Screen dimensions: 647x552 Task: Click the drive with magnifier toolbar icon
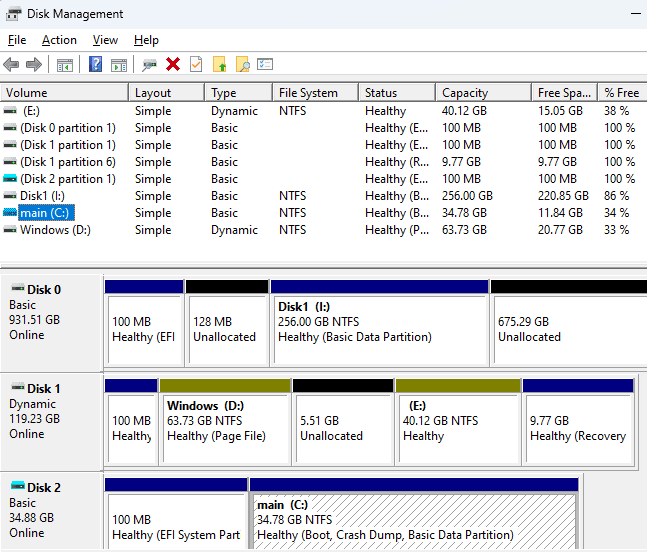pos(149,65)
